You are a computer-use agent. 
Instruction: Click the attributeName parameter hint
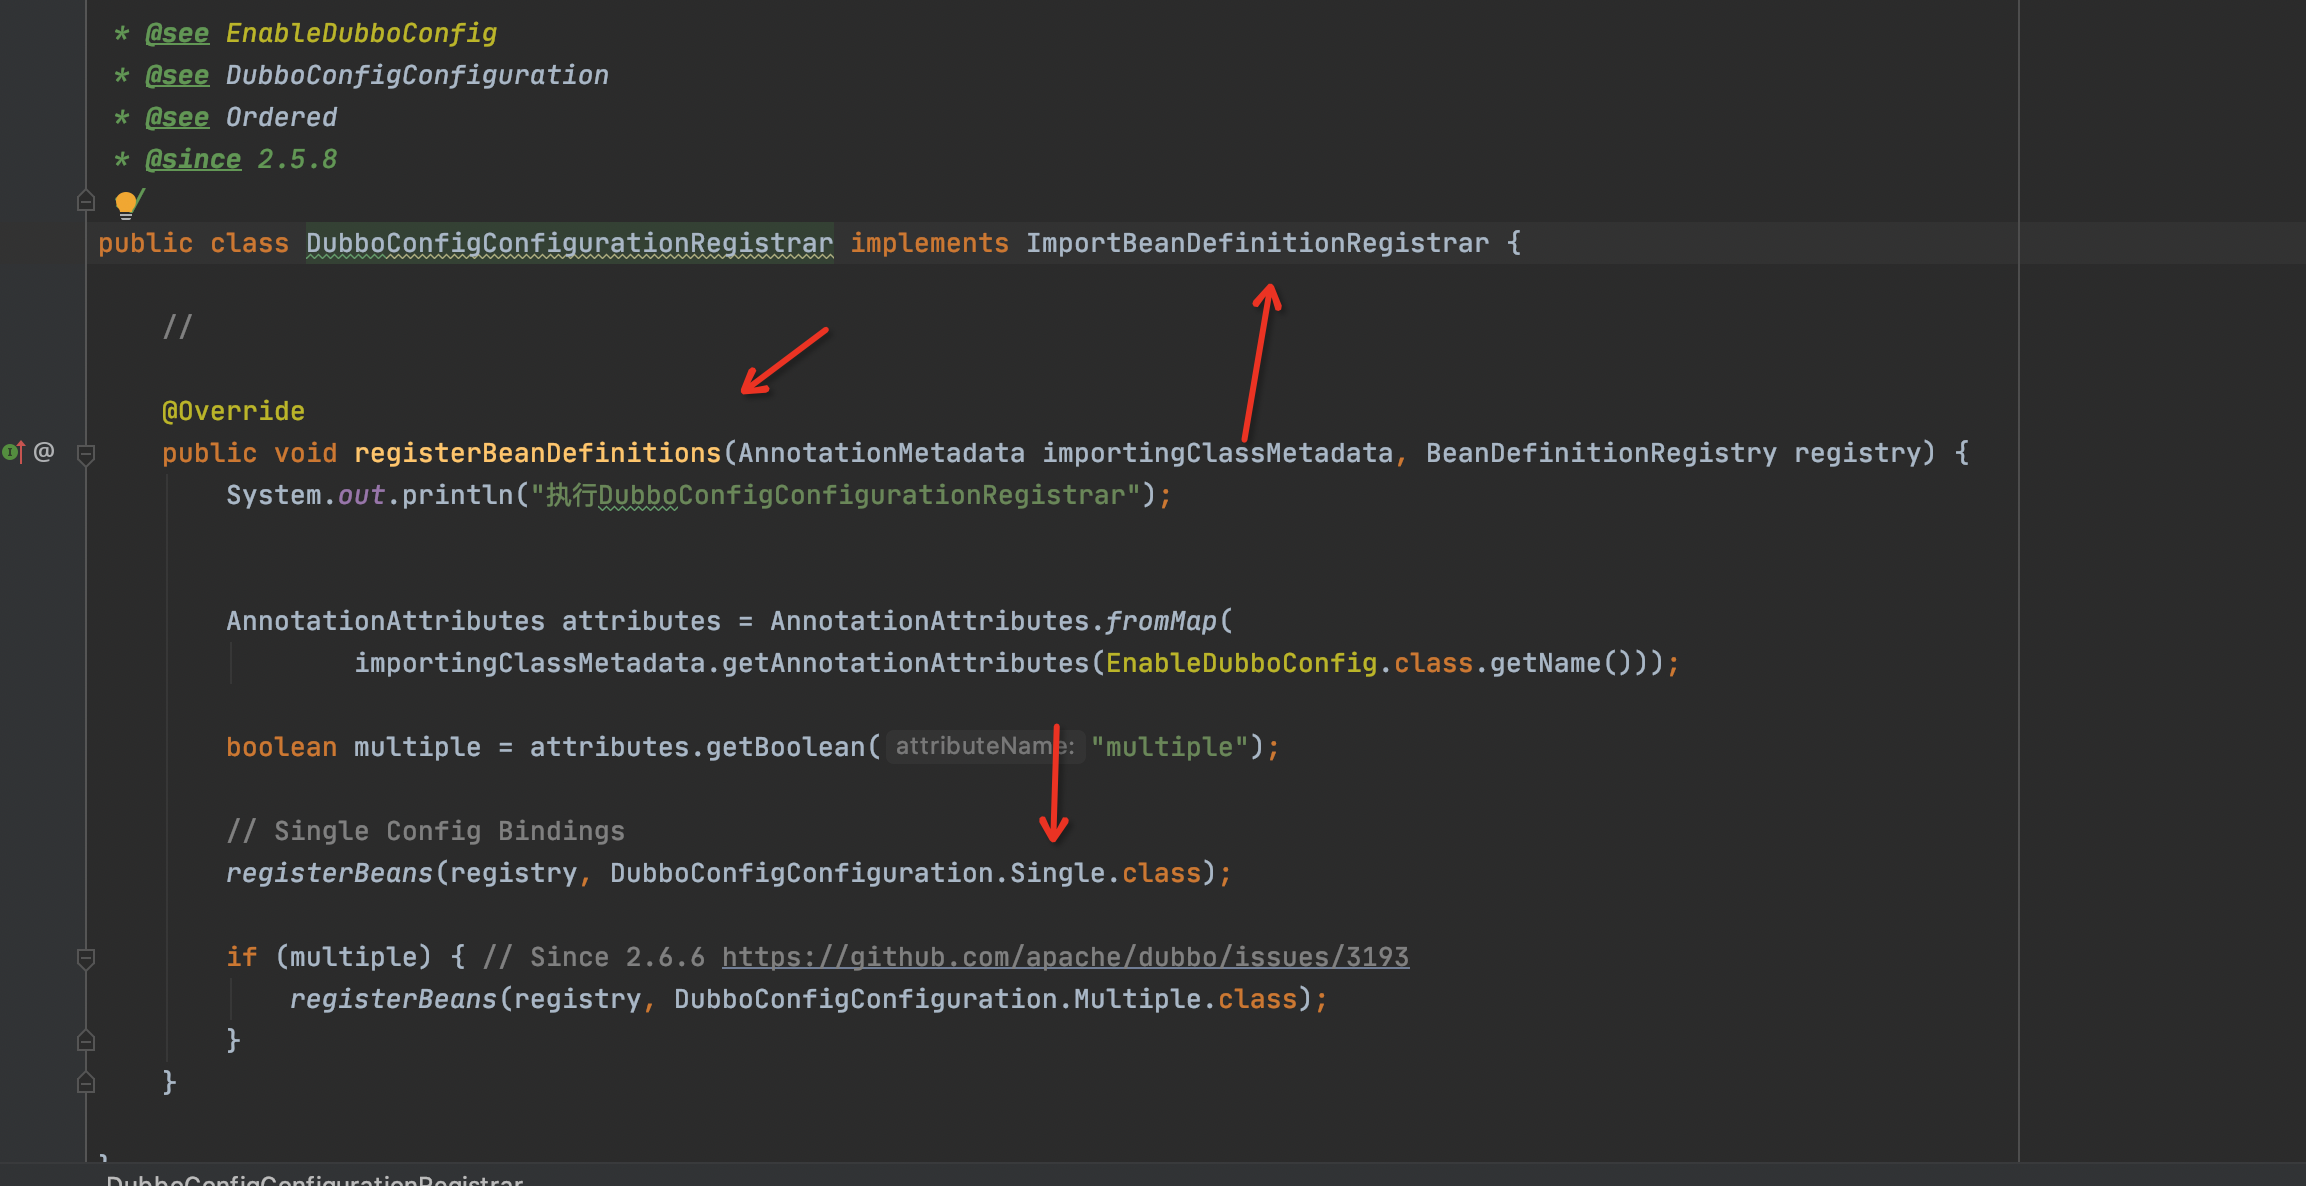(x=985, y=746)
